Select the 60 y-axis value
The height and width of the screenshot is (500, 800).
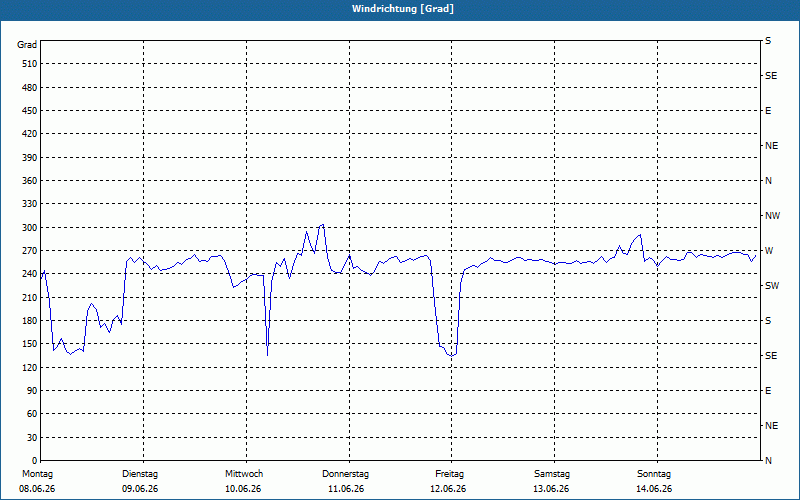[x=32, y=414]
